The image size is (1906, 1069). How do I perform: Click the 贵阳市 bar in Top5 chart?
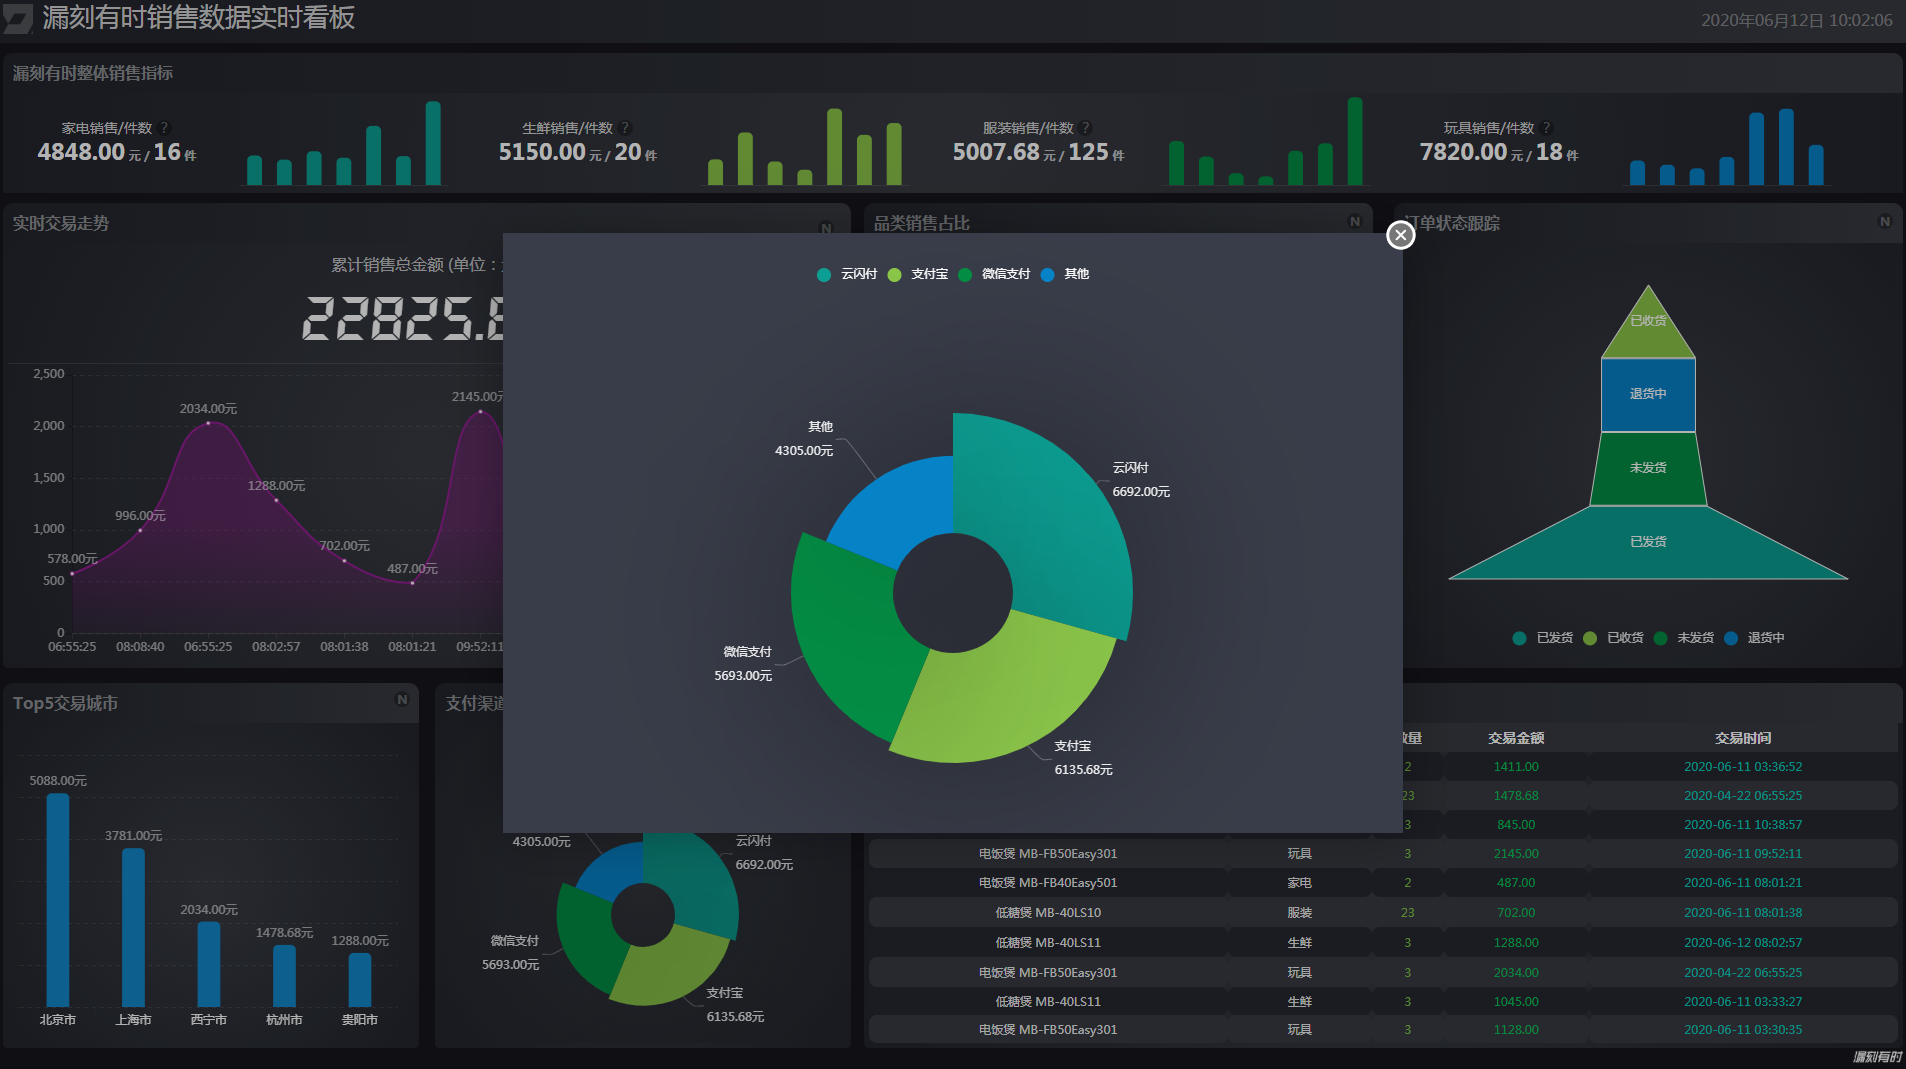tap(360, 980)
